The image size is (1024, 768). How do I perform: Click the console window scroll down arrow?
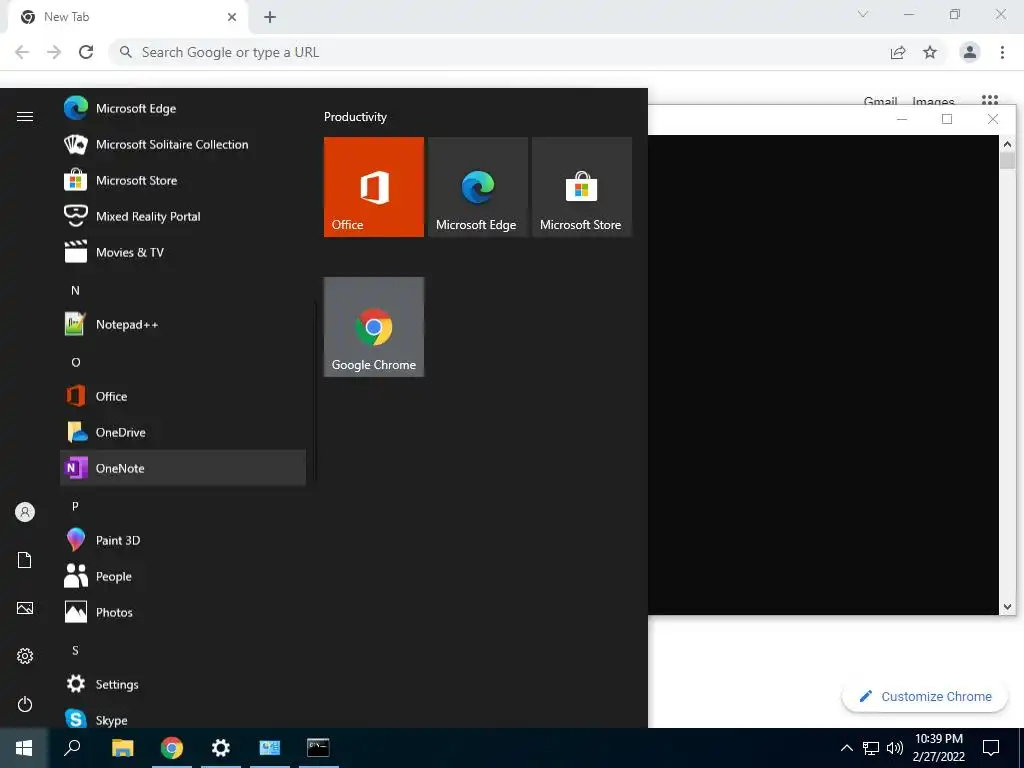[x=1007, y=607]
